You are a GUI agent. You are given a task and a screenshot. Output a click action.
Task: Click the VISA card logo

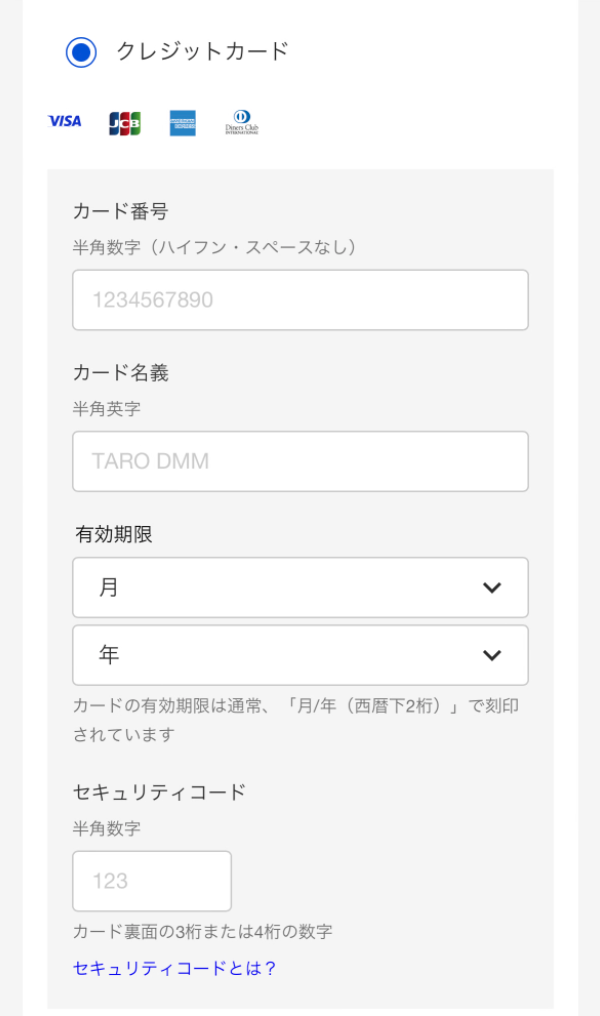65,121
